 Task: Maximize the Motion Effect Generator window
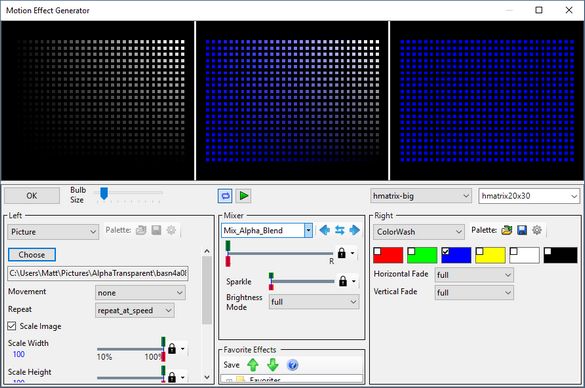(539, 10)
